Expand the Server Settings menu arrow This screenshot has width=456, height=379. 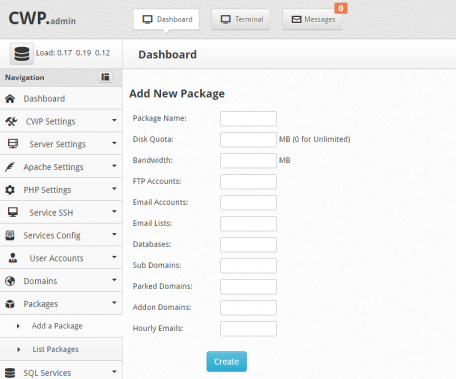(114, 143)
